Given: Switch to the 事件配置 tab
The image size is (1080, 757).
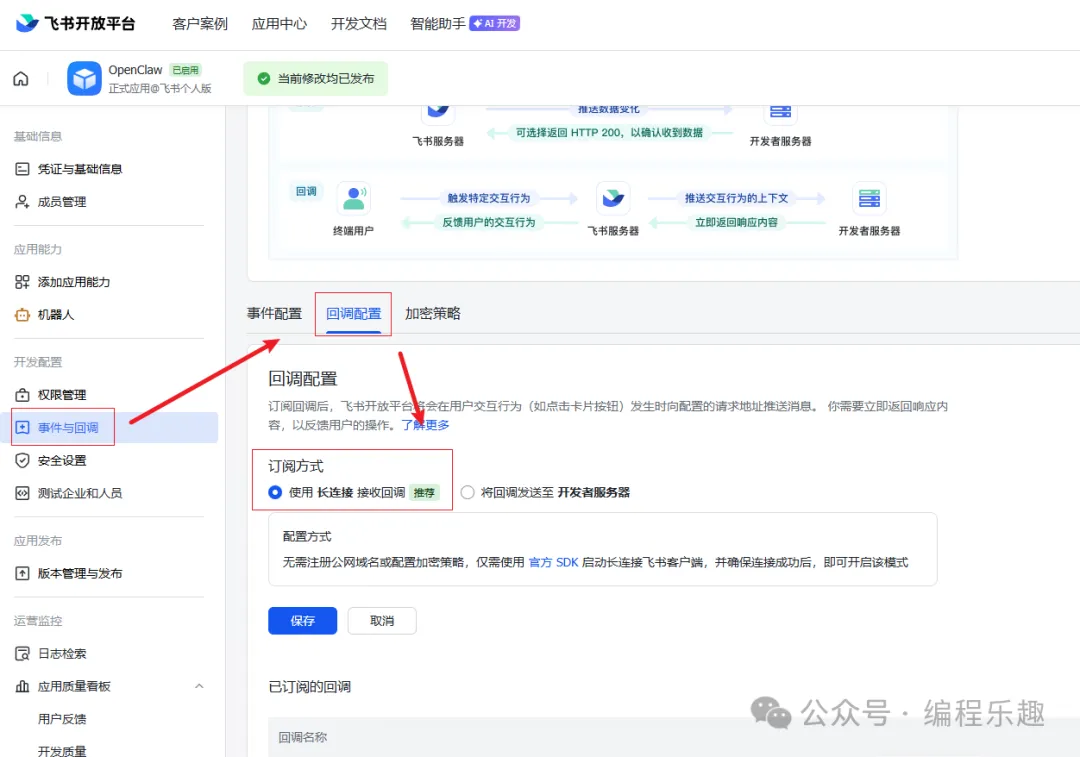Looking at the screenshot, I should (x=274, y=313).
